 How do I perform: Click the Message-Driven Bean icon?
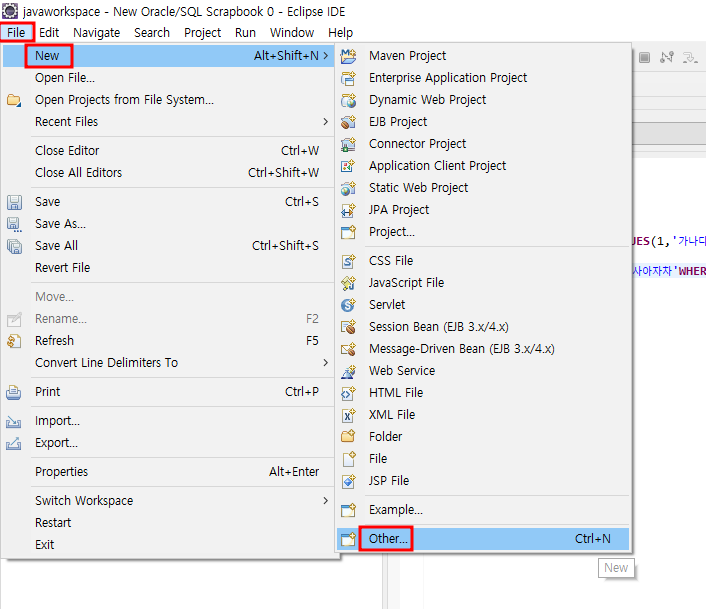coord(348,349)
